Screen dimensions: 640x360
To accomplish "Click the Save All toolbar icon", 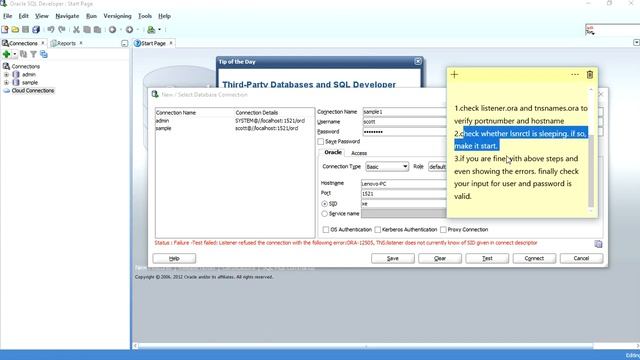I will (x=36, y=29).
